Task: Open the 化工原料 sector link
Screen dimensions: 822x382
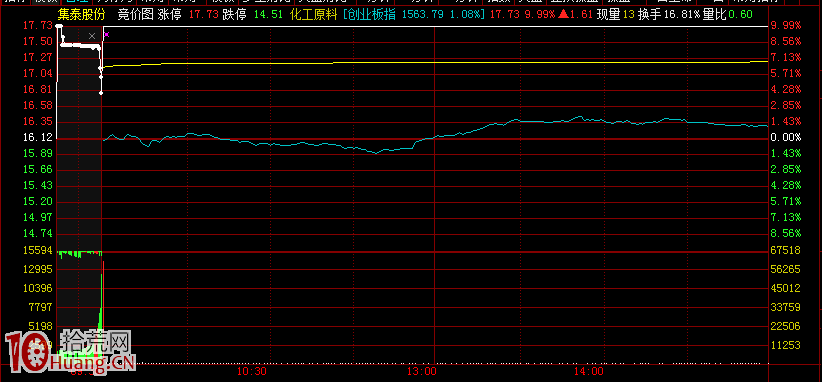Action: pyautogui.click(x=313, y=14)
